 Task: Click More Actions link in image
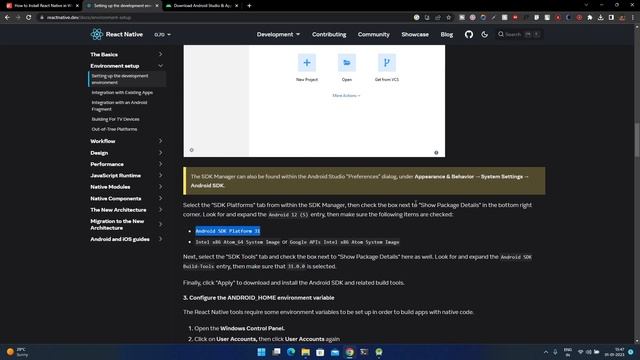346,96
